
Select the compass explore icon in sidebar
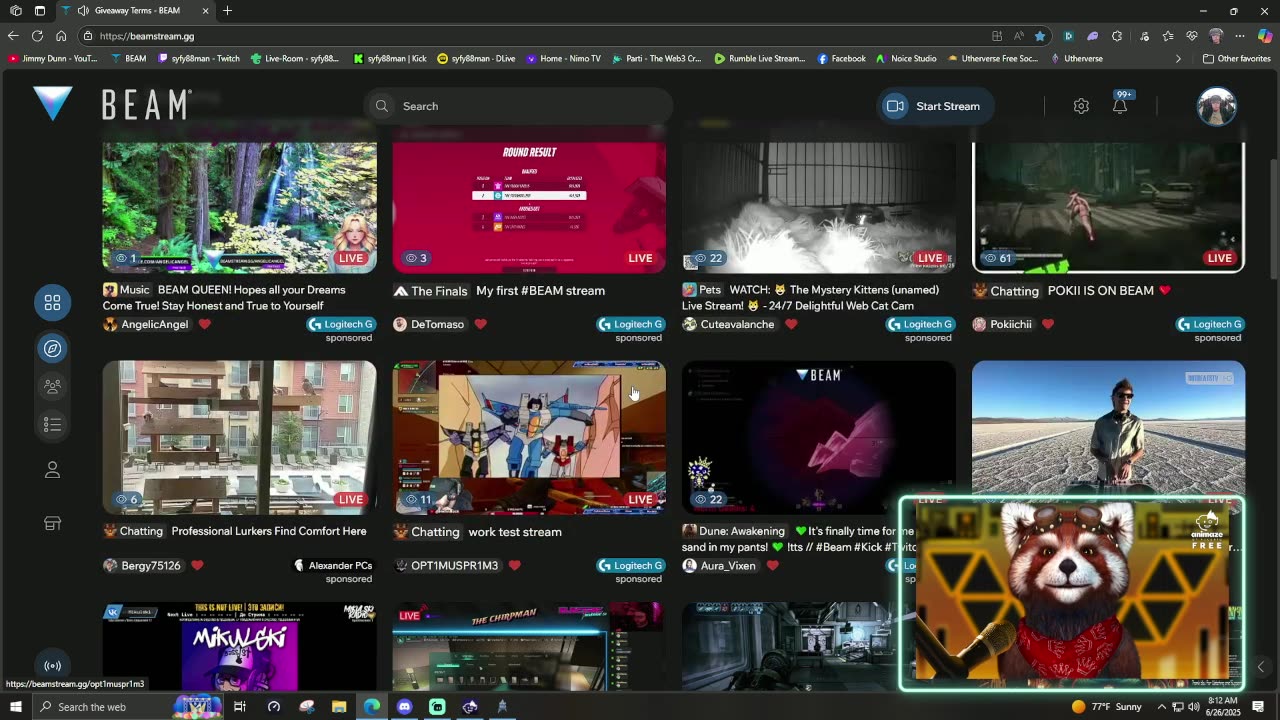(53, 348)
